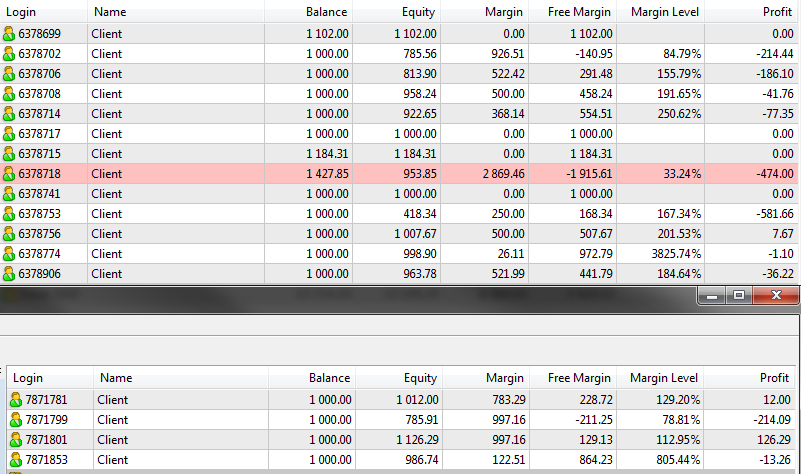Sort lower table by Free Margin header

[x=573, y=378]
